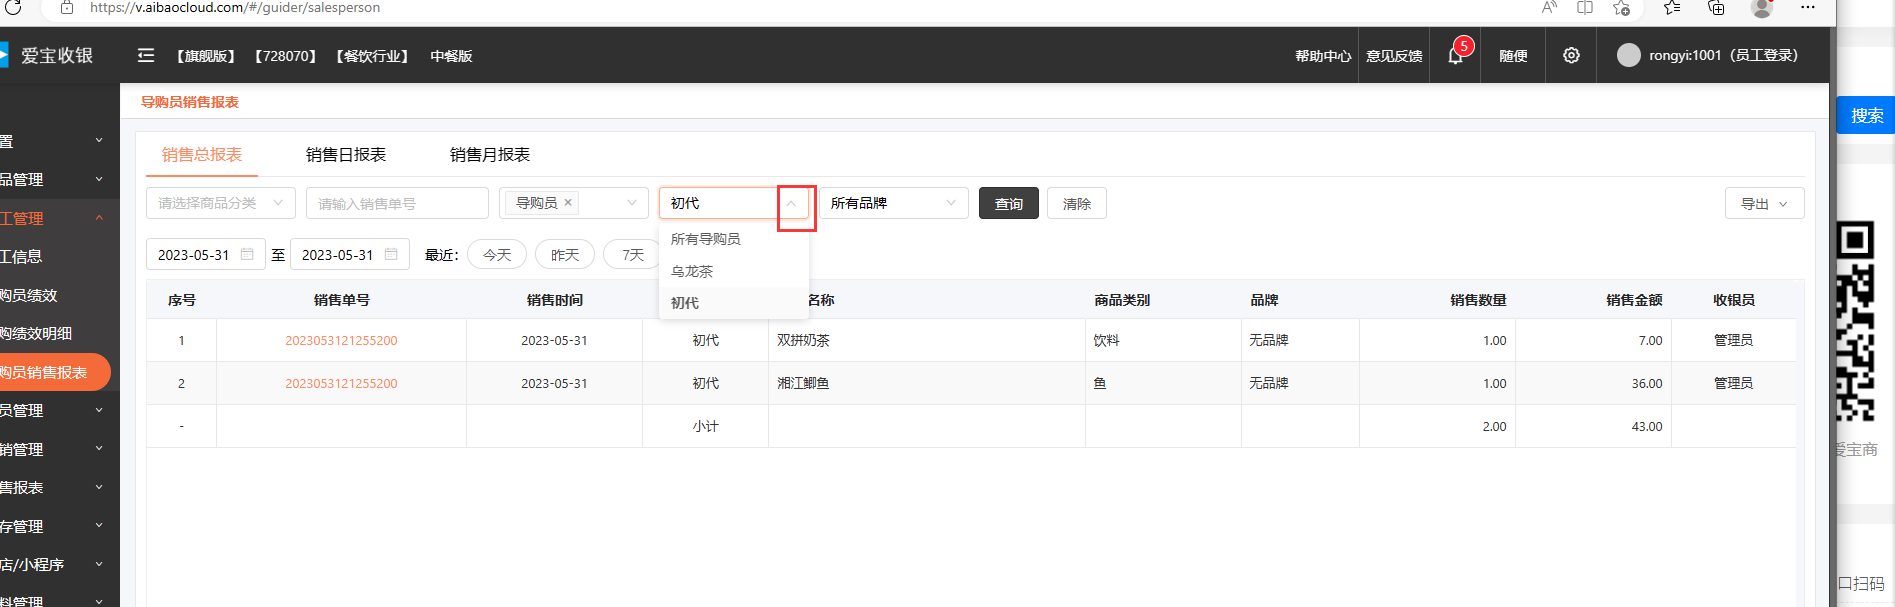Screen dimensions: 1895x607
Task: Click the user avatar icon
Action: tap(1628, 56)
